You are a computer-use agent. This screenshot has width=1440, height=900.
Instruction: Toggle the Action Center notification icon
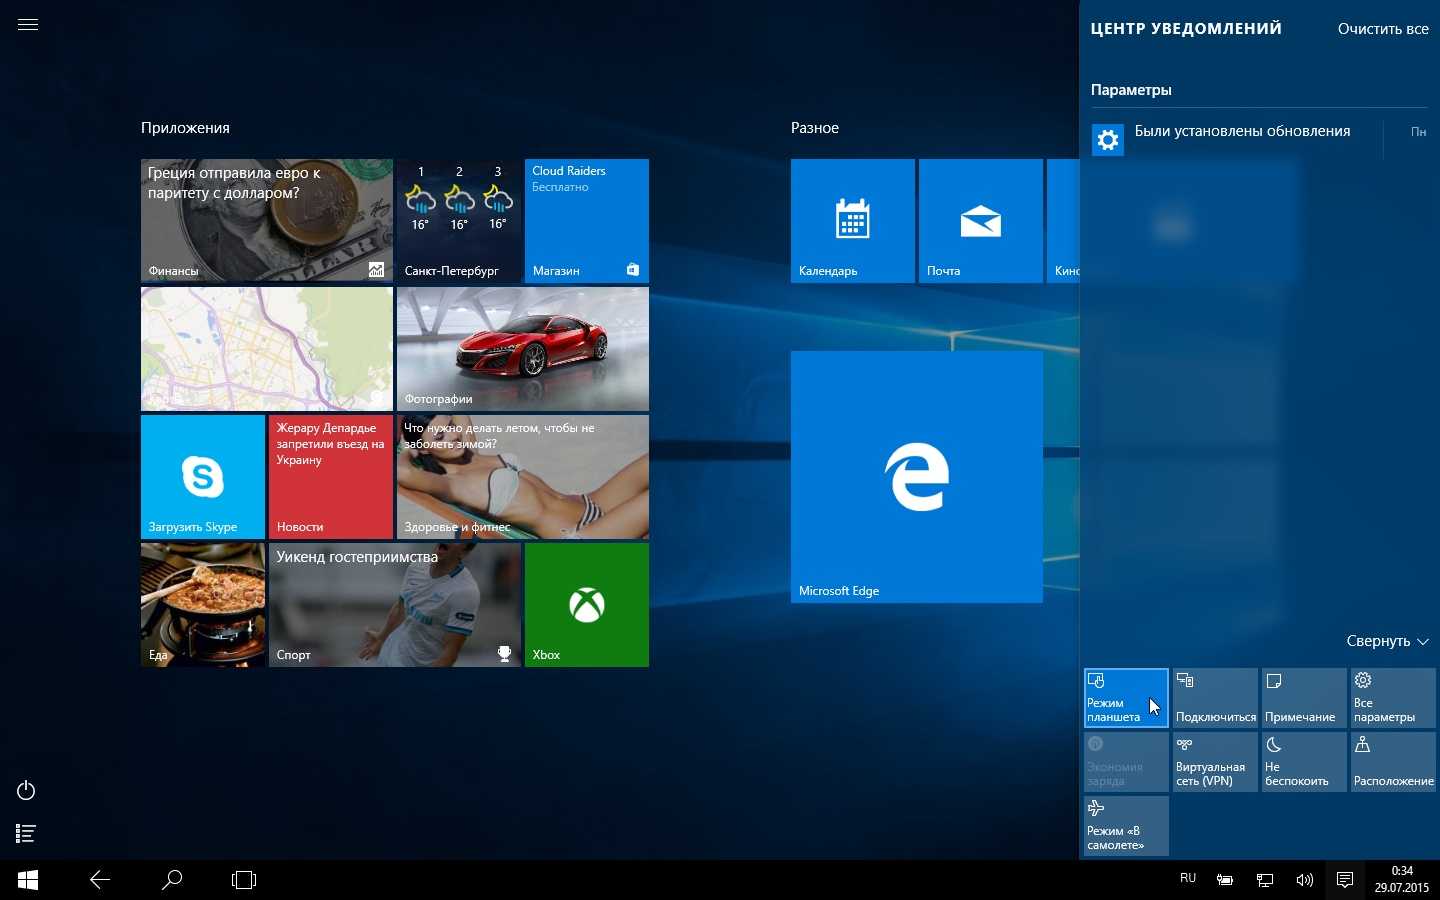tap(1345, 880)
